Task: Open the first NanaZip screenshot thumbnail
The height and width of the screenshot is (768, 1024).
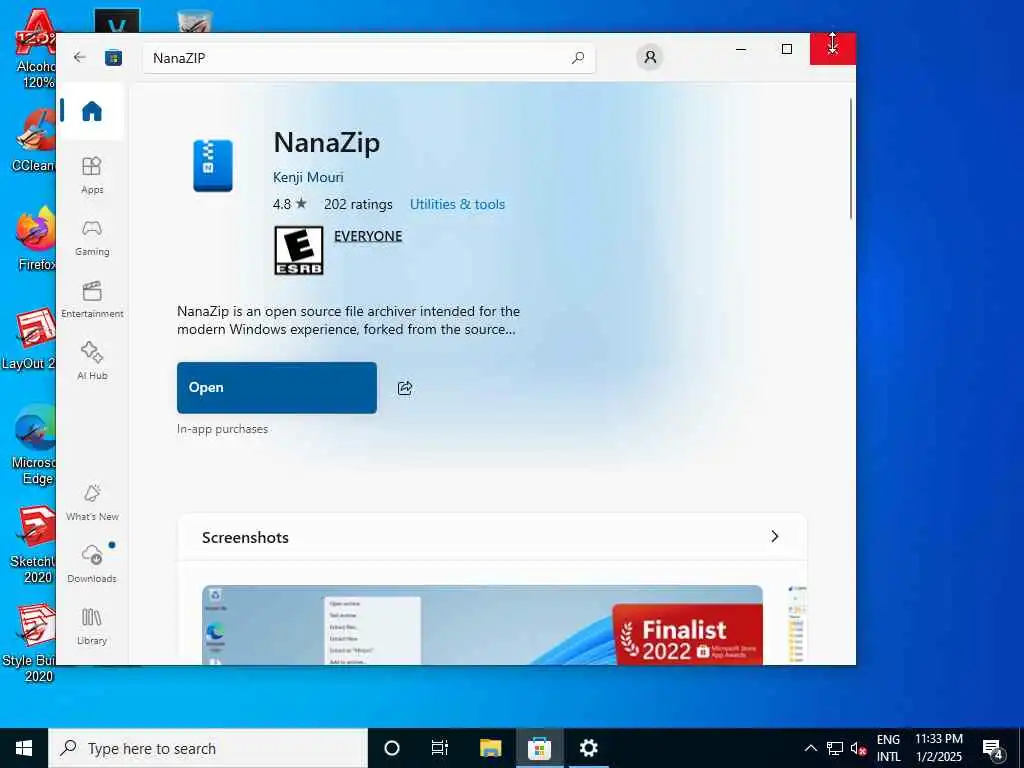Action: [482, 625]
